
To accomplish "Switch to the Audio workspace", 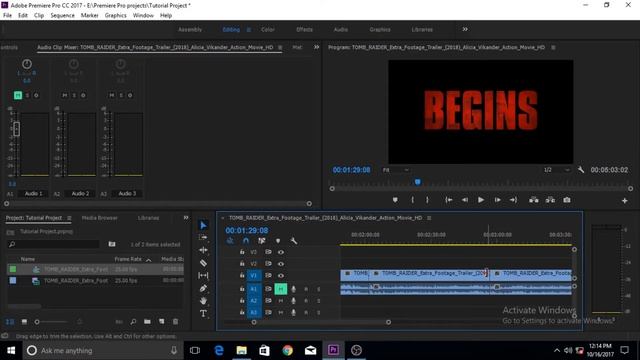I will click(x=341, y=29).
